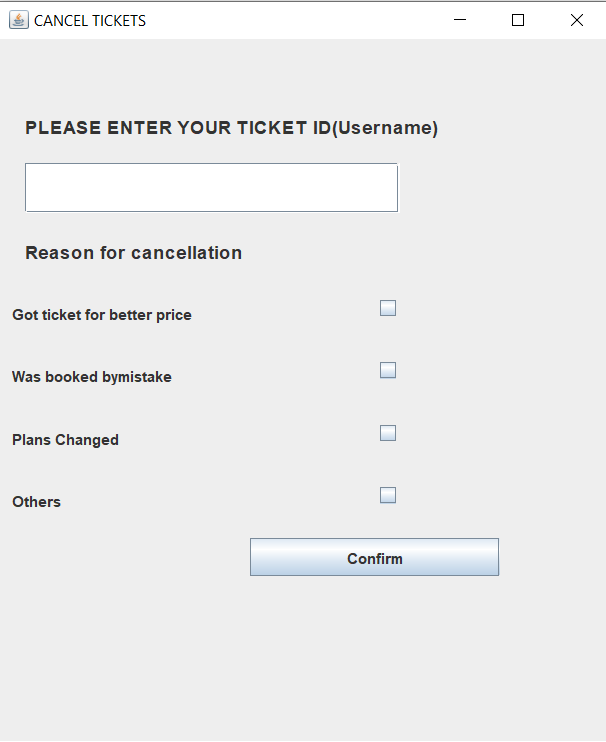Tick the 'Got ticket for better price' checkbox
This screenshot has width=606, height=742.
(388, 308)
